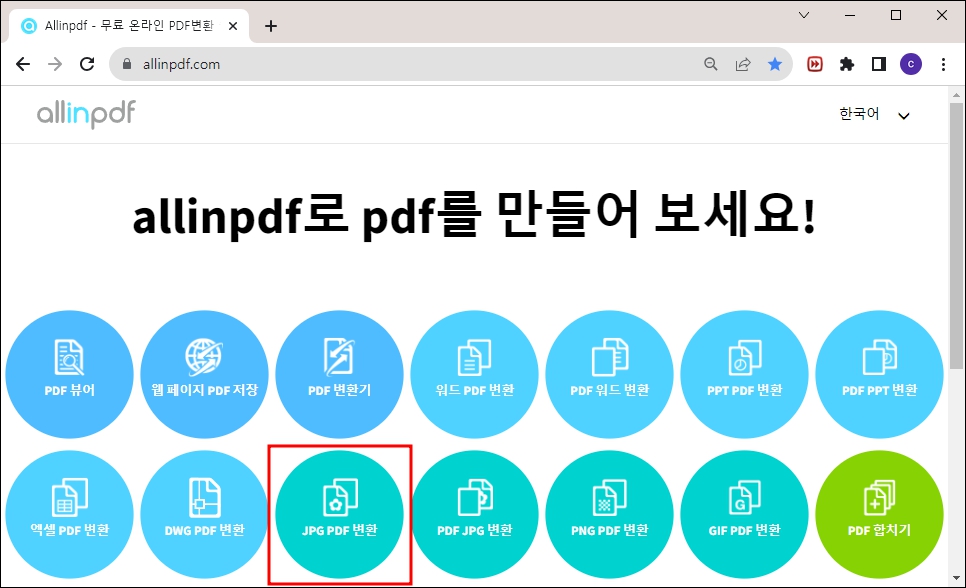Open 웹 페이지 PDF 저장 tool
Viewport: 966px width, 588px height.
click(x=205, y=374)
